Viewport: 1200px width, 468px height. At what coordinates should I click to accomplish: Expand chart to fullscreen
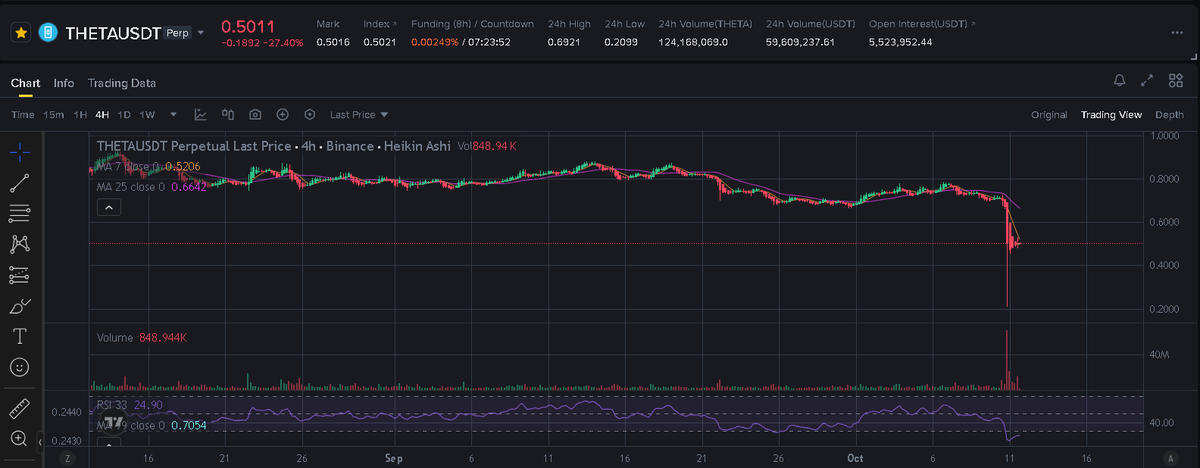[1148, 79]
